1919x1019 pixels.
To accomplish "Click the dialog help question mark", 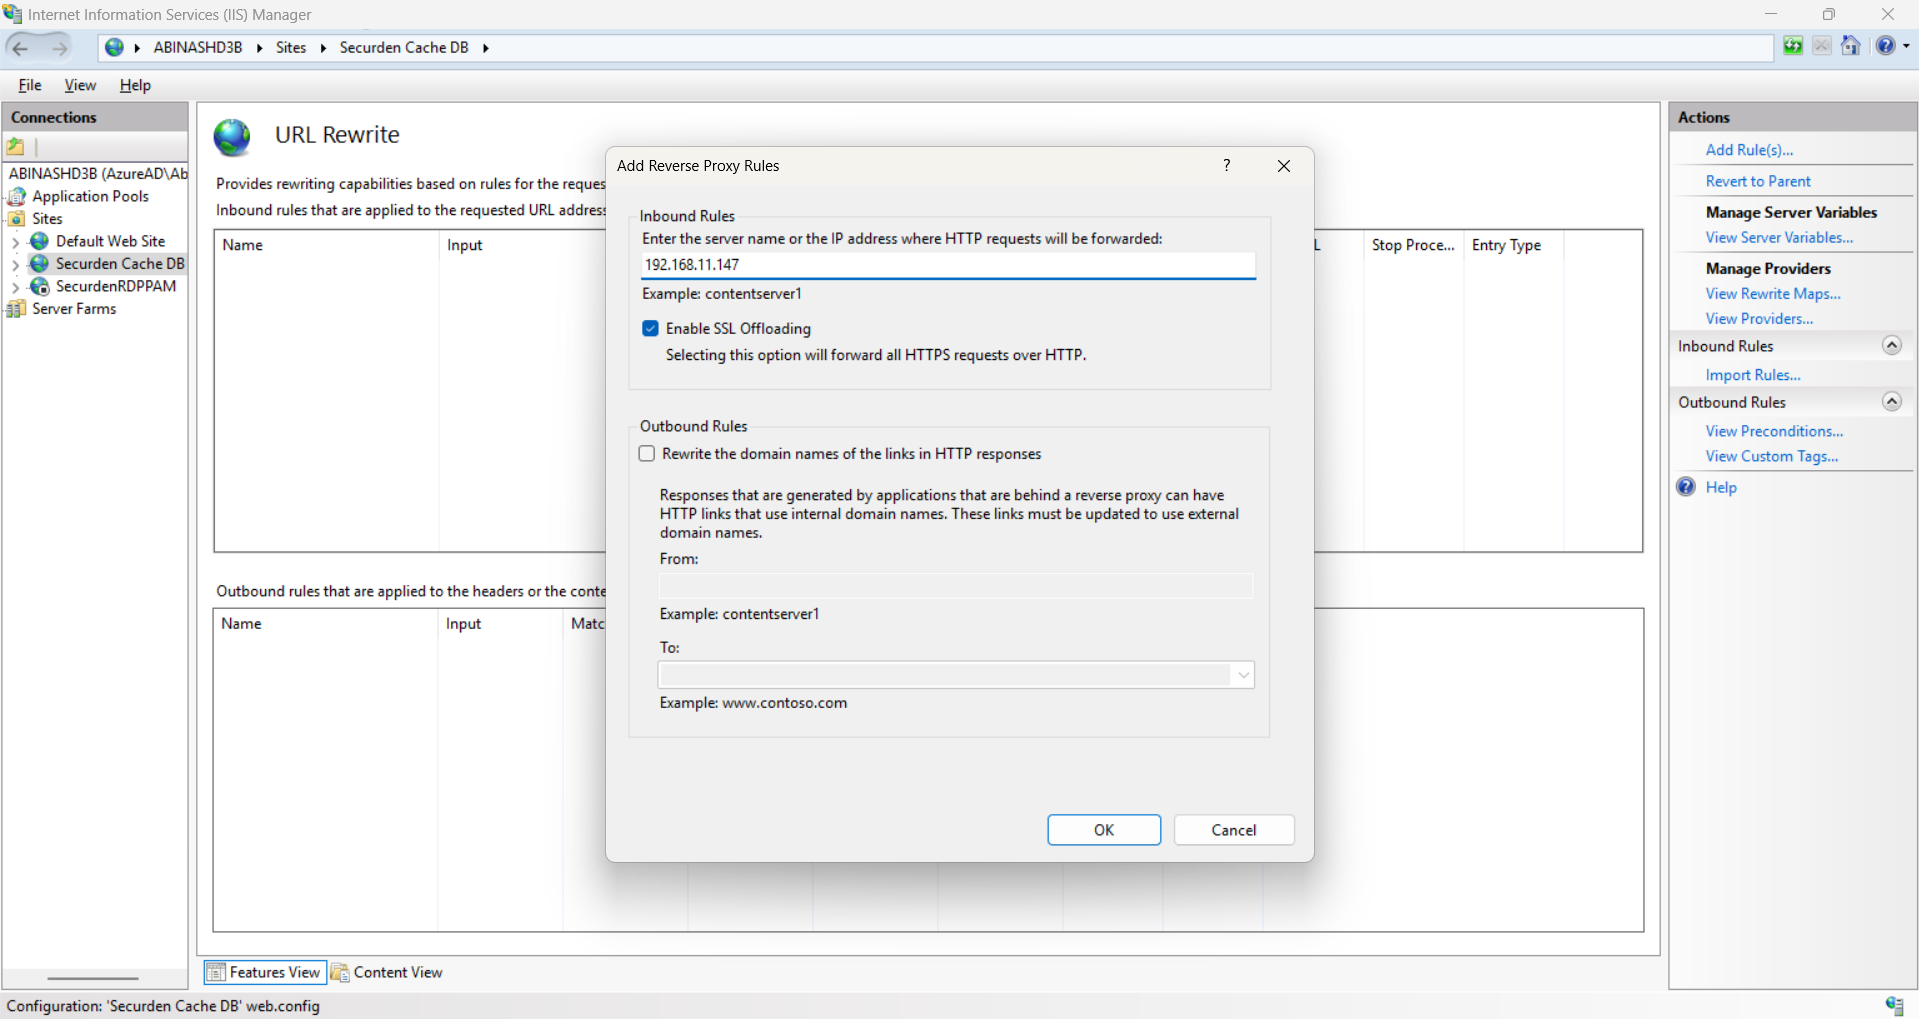I will [1227, 165].
